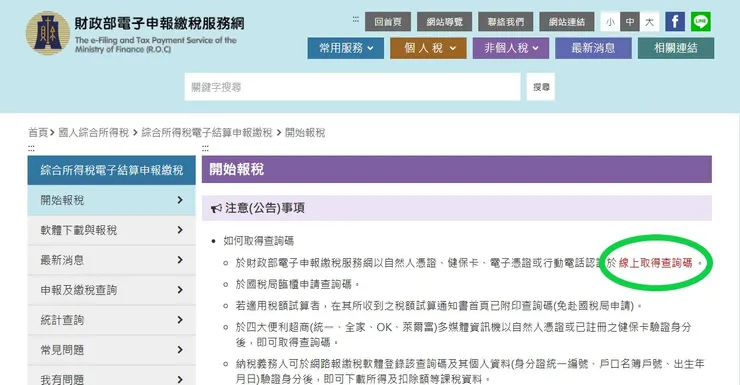
Task: Select 常見問題 in the sidebar
Action: [111, 350]
